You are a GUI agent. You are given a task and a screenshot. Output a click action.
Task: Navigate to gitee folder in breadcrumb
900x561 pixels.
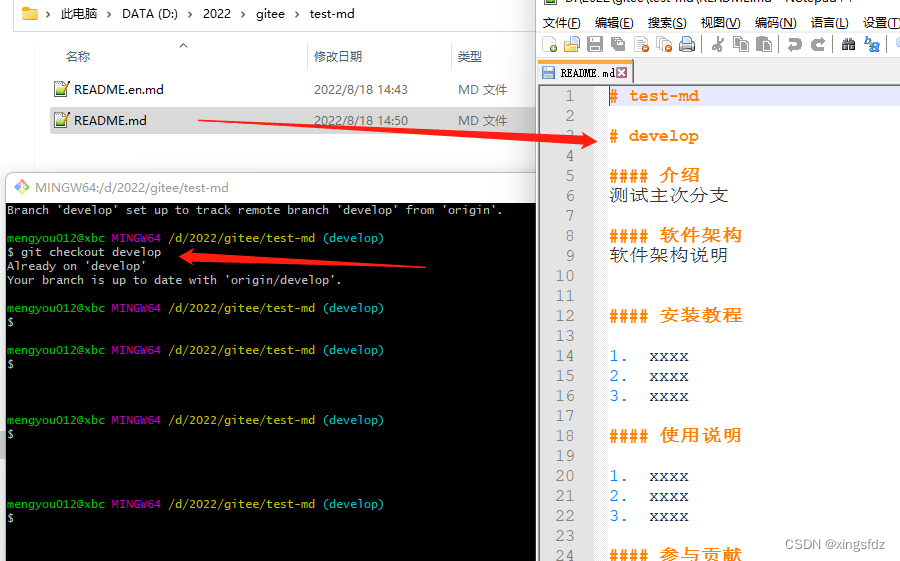click(270, 14)
